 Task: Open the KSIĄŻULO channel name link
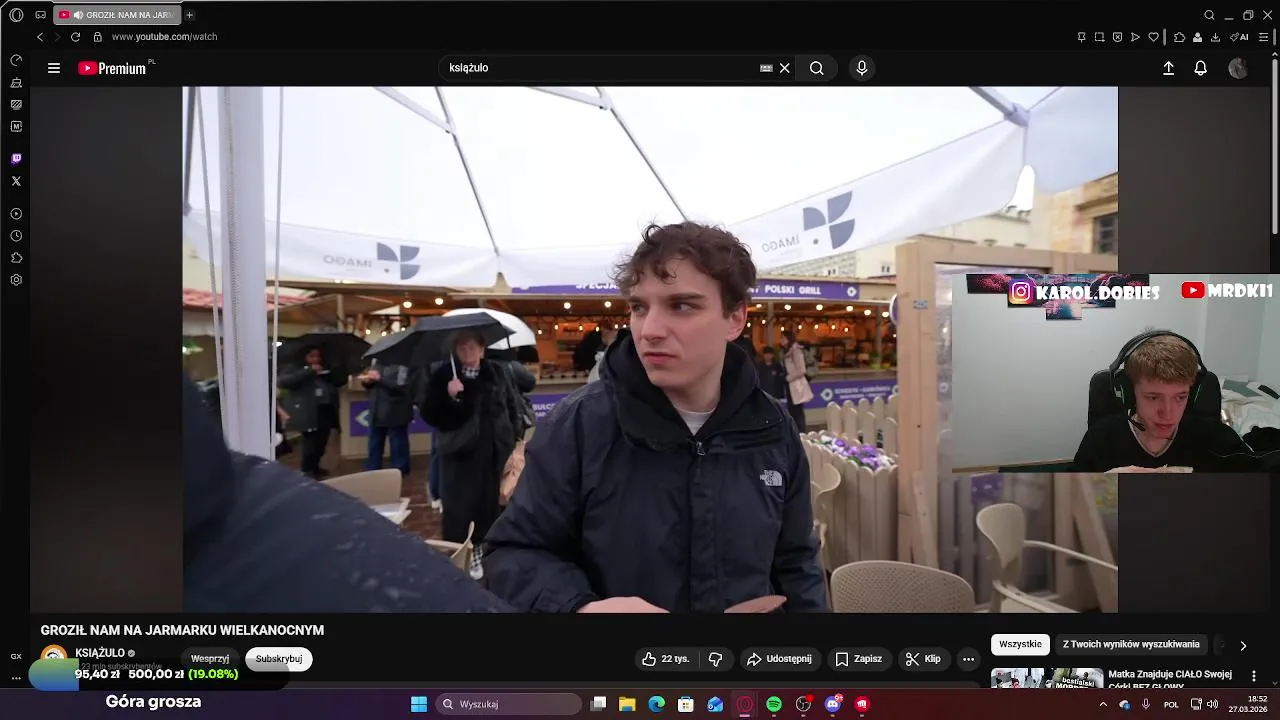point(100,653)
